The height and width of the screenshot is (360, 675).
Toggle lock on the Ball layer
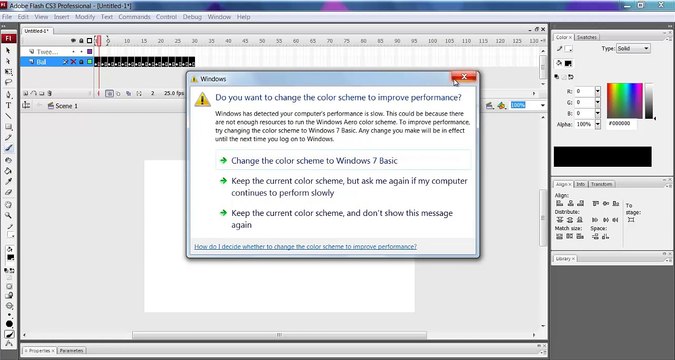coord(81,62)
